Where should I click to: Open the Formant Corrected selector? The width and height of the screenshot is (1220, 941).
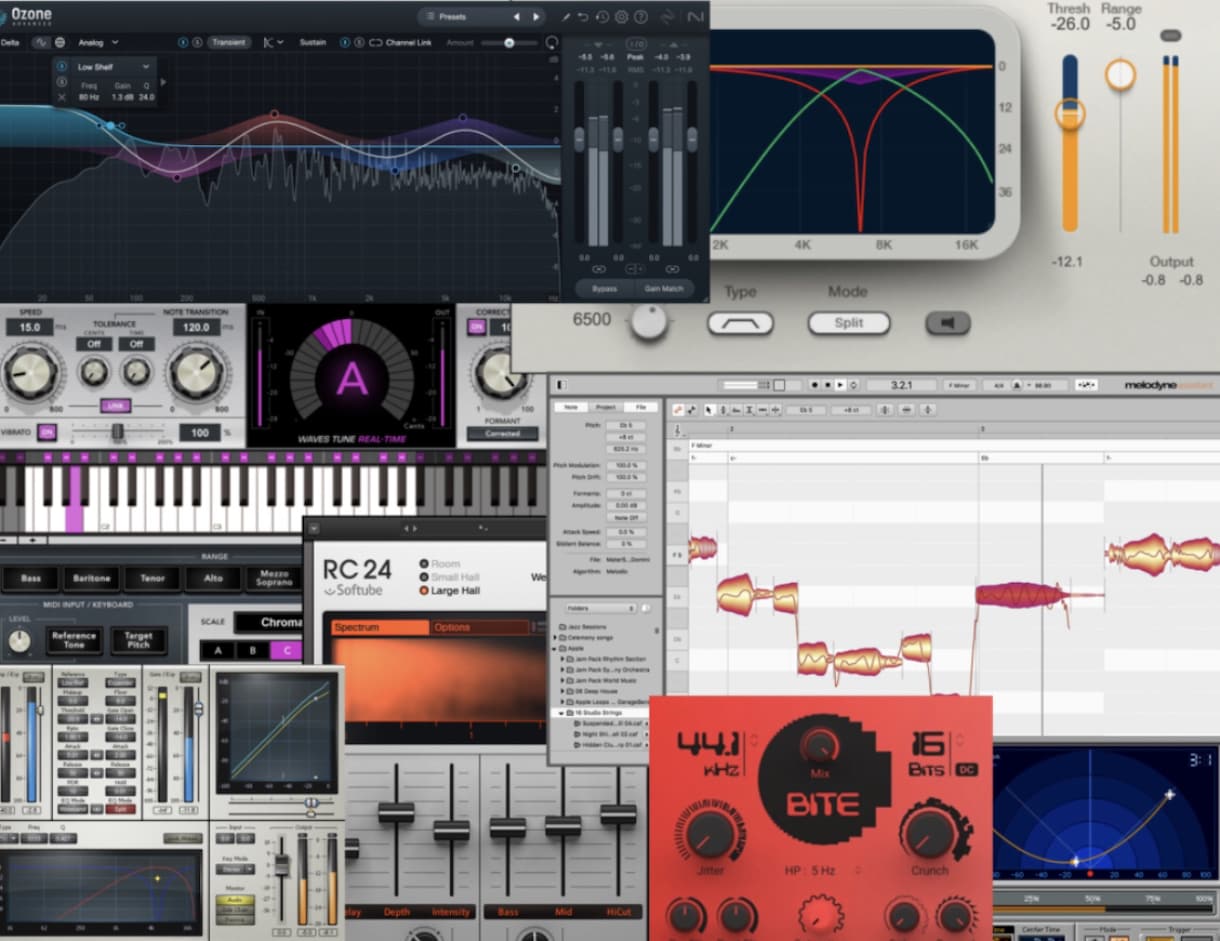(502, 434)
